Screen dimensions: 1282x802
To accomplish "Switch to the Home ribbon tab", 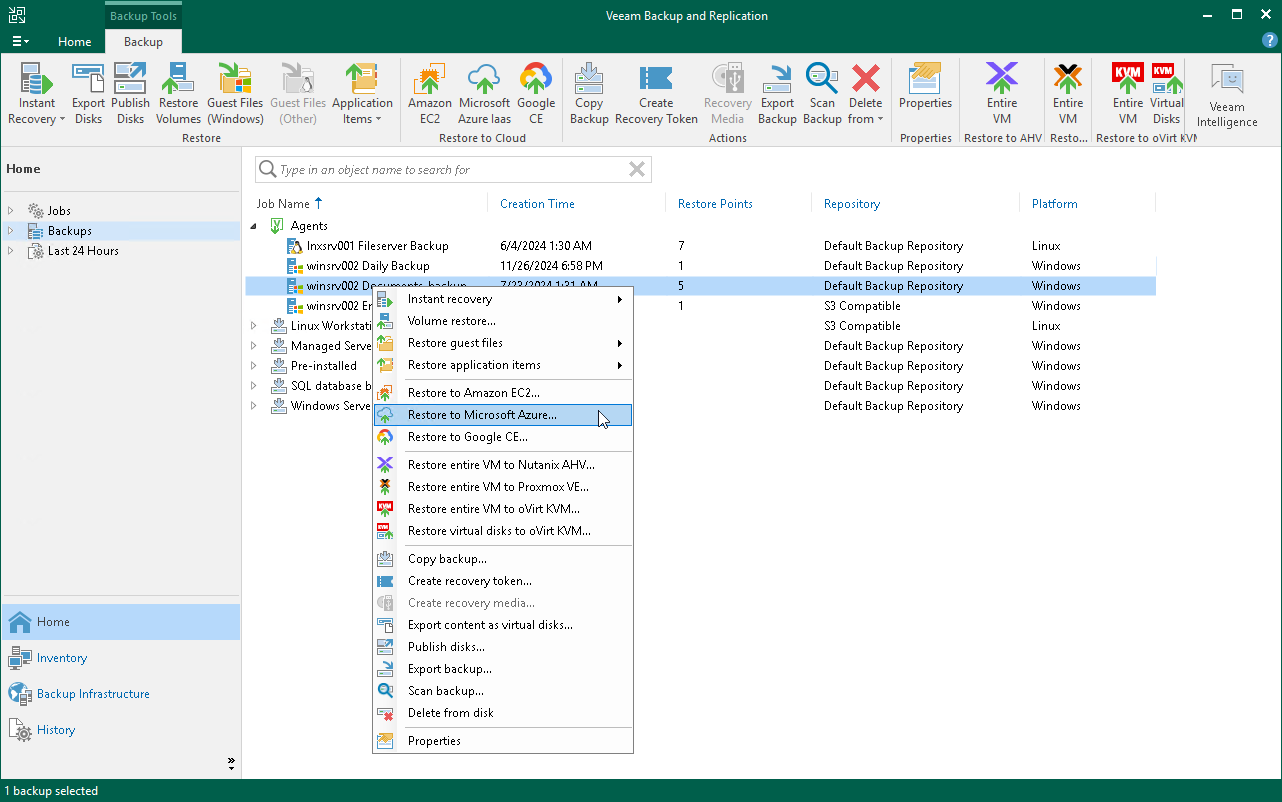I will pos(74,42).
